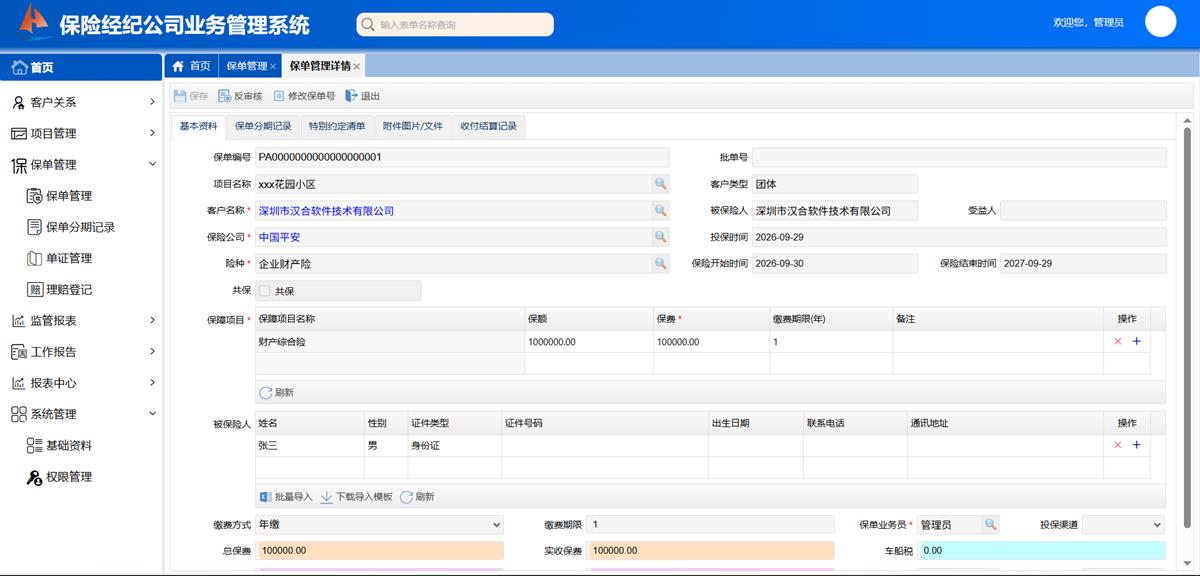Click the 车船税 amount field
1200x576 pixels.
point(1041,550)
